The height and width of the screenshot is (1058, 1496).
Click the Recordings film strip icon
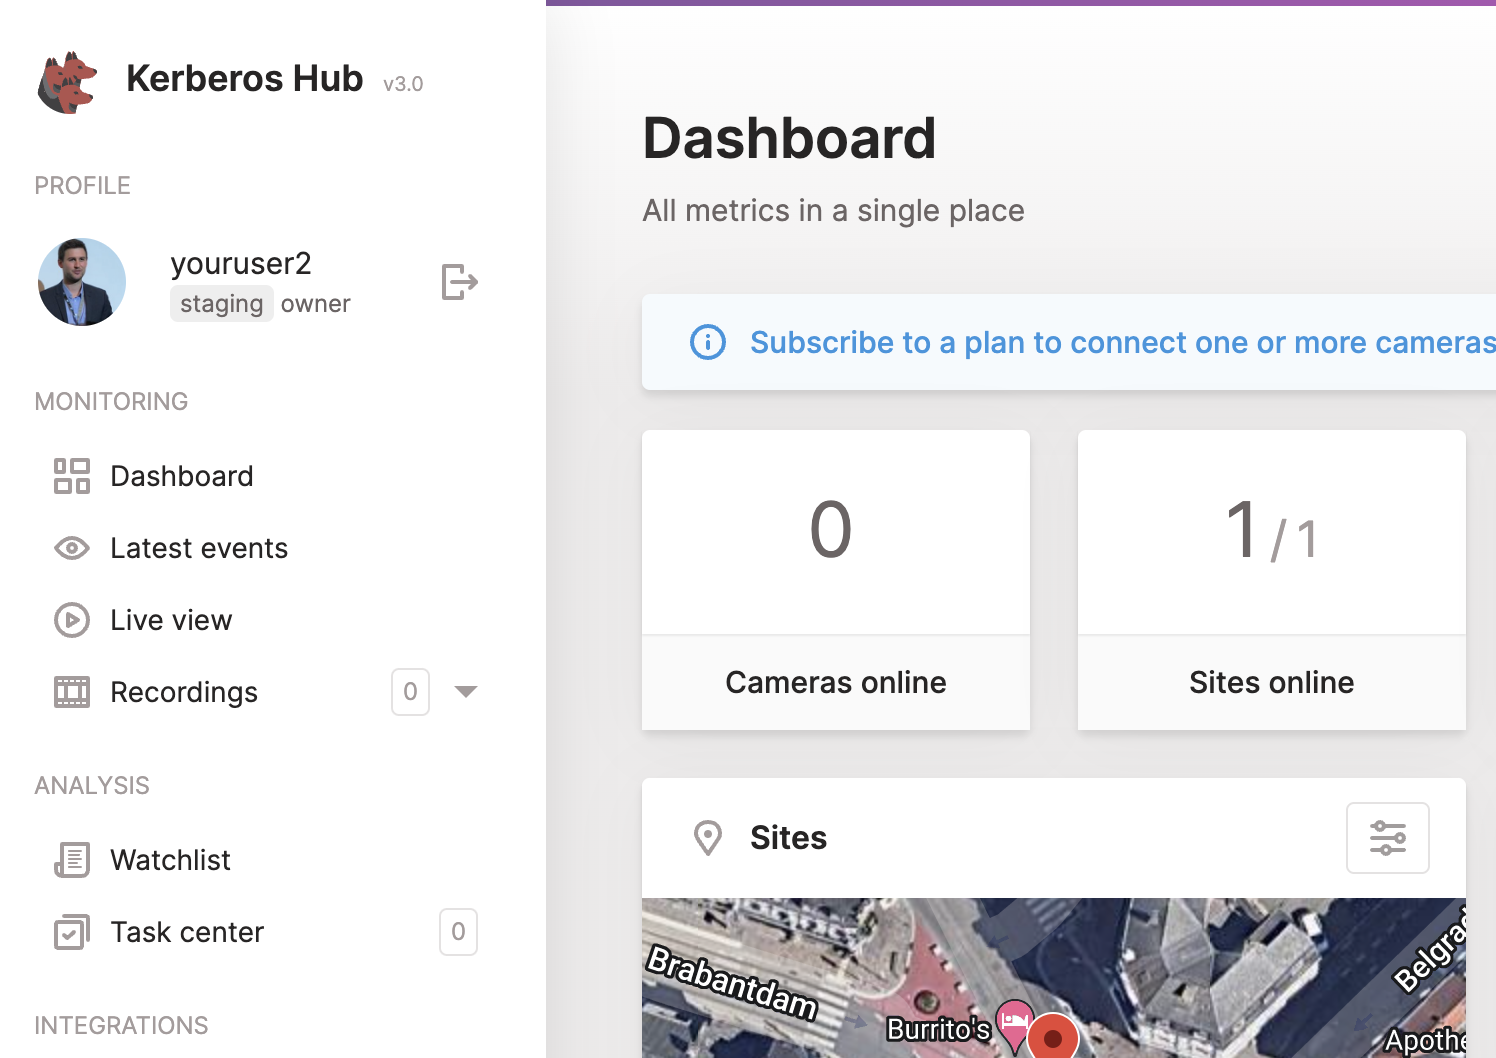pyautogui.click(x=72, y=692)
